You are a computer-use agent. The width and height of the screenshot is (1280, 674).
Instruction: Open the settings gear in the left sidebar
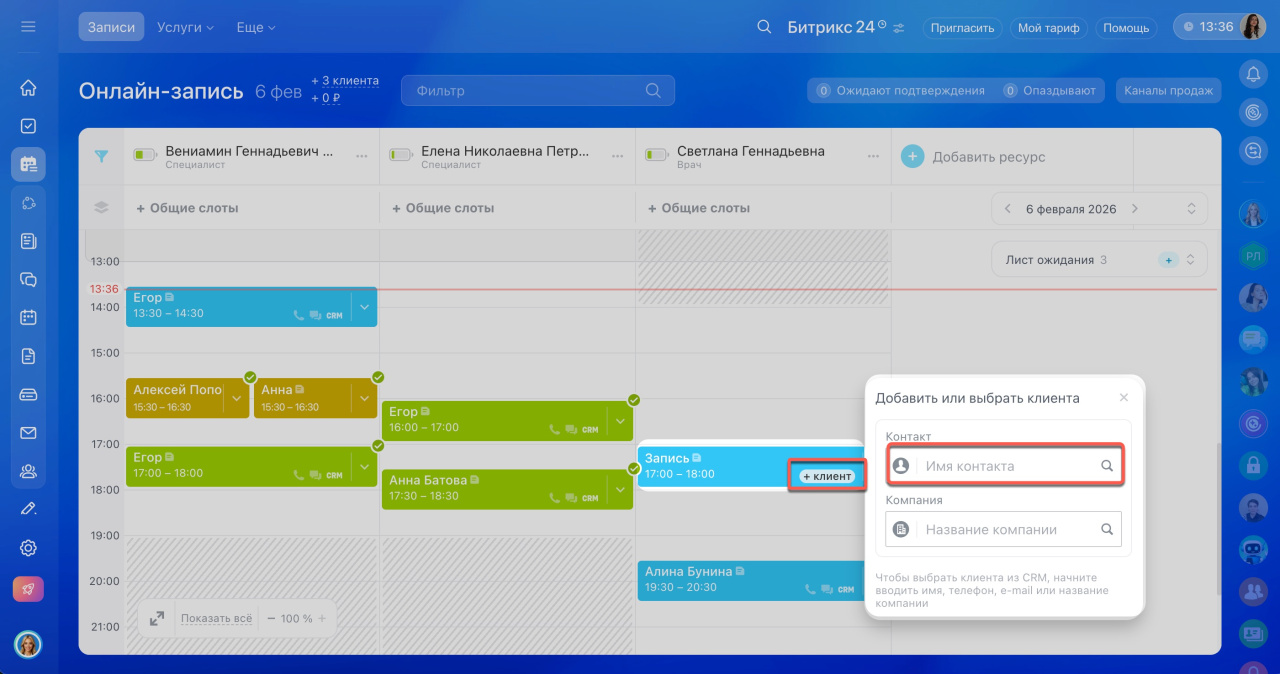(x=28, y=548)
